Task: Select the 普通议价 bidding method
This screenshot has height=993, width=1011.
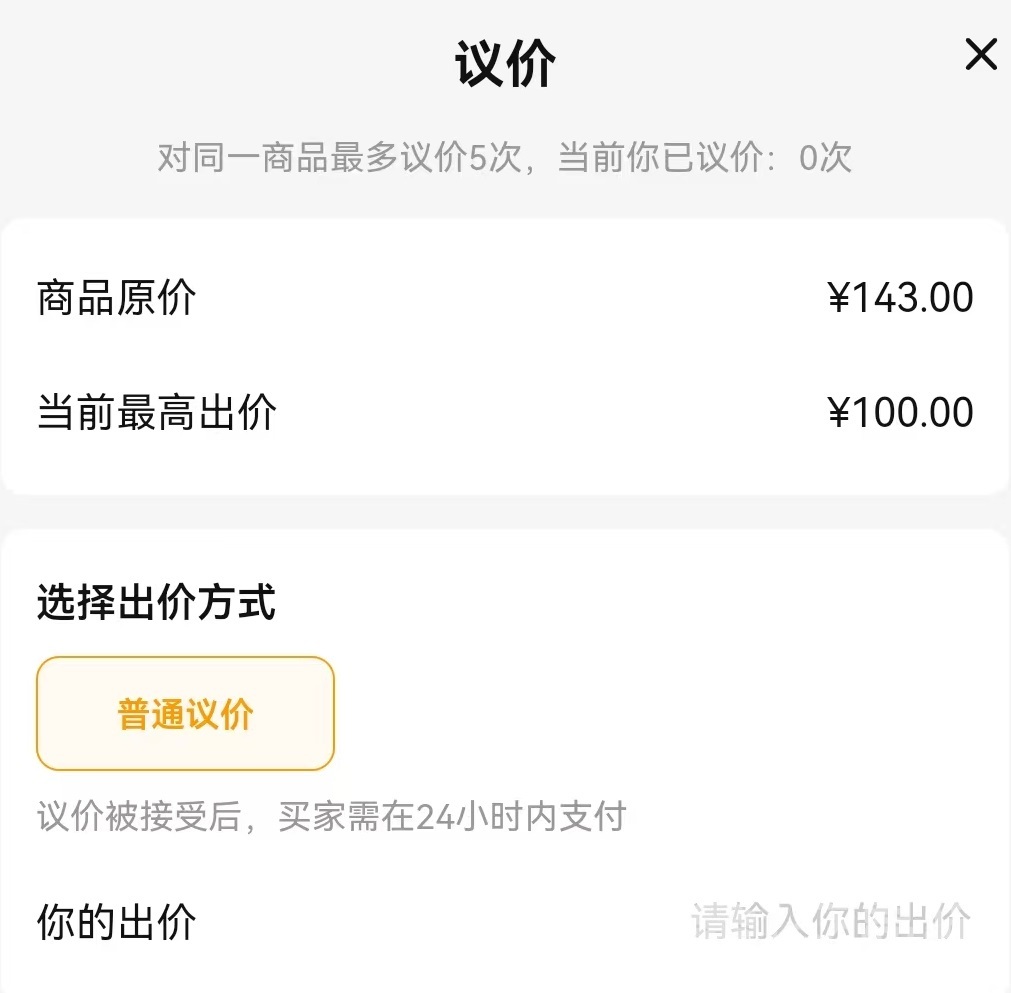Action: (185, 714)
